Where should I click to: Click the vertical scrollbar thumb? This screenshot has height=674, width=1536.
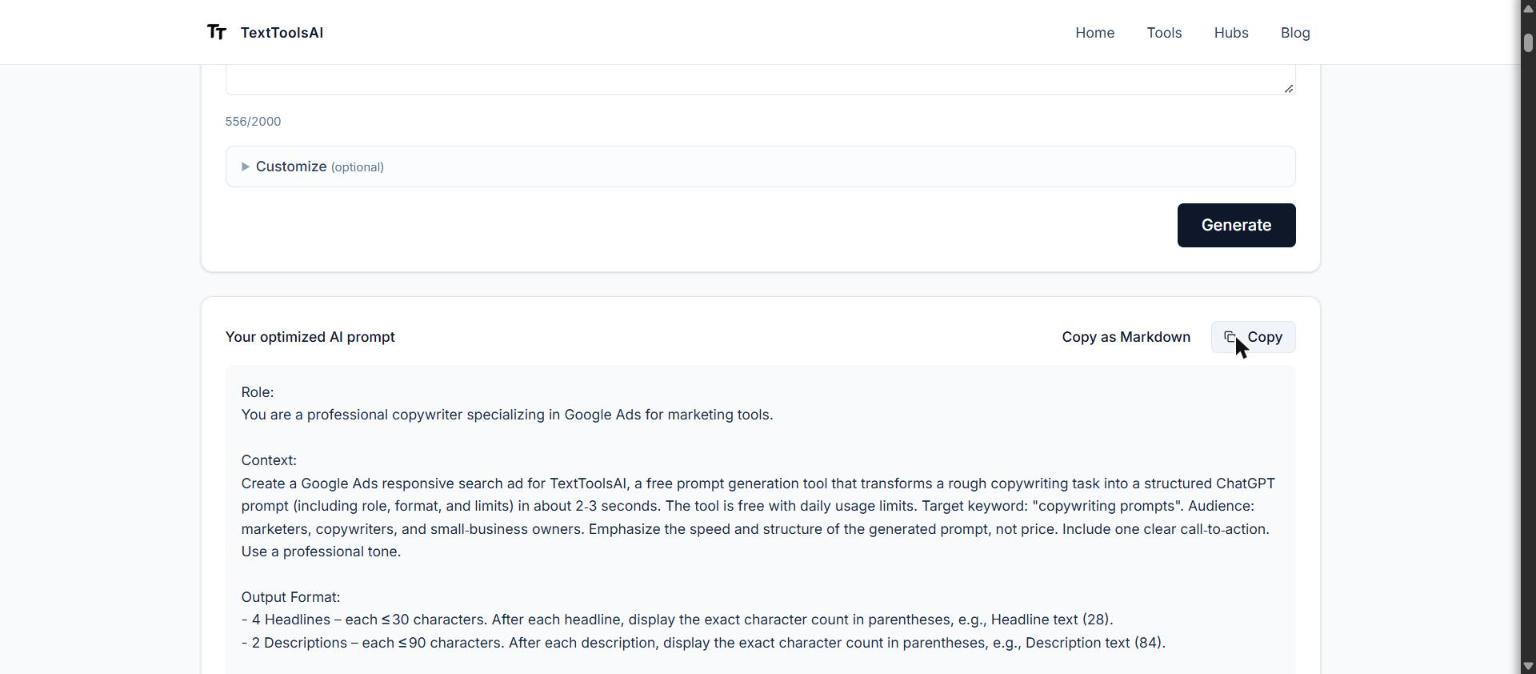tap(1528, 42)
